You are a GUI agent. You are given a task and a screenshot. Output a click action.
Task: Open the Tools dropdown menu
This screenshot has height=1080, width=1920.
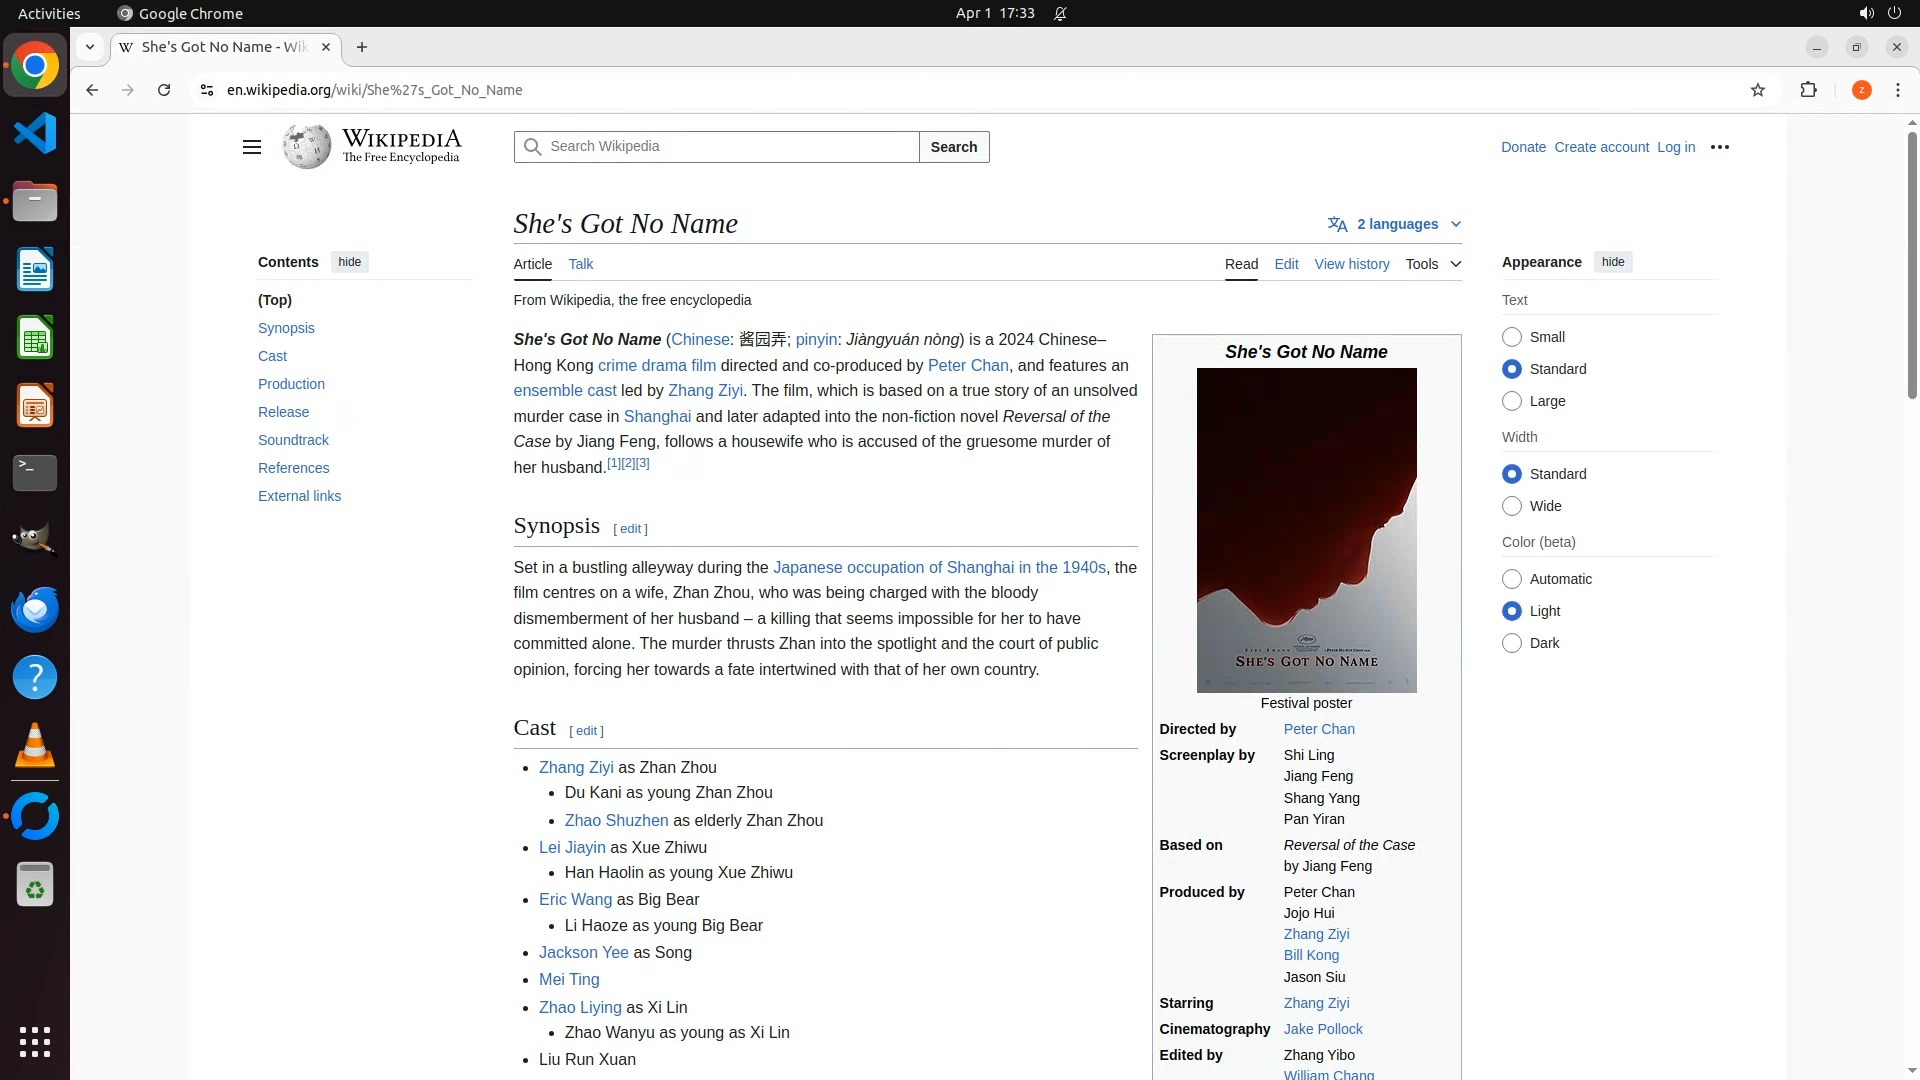[1432, 264]
